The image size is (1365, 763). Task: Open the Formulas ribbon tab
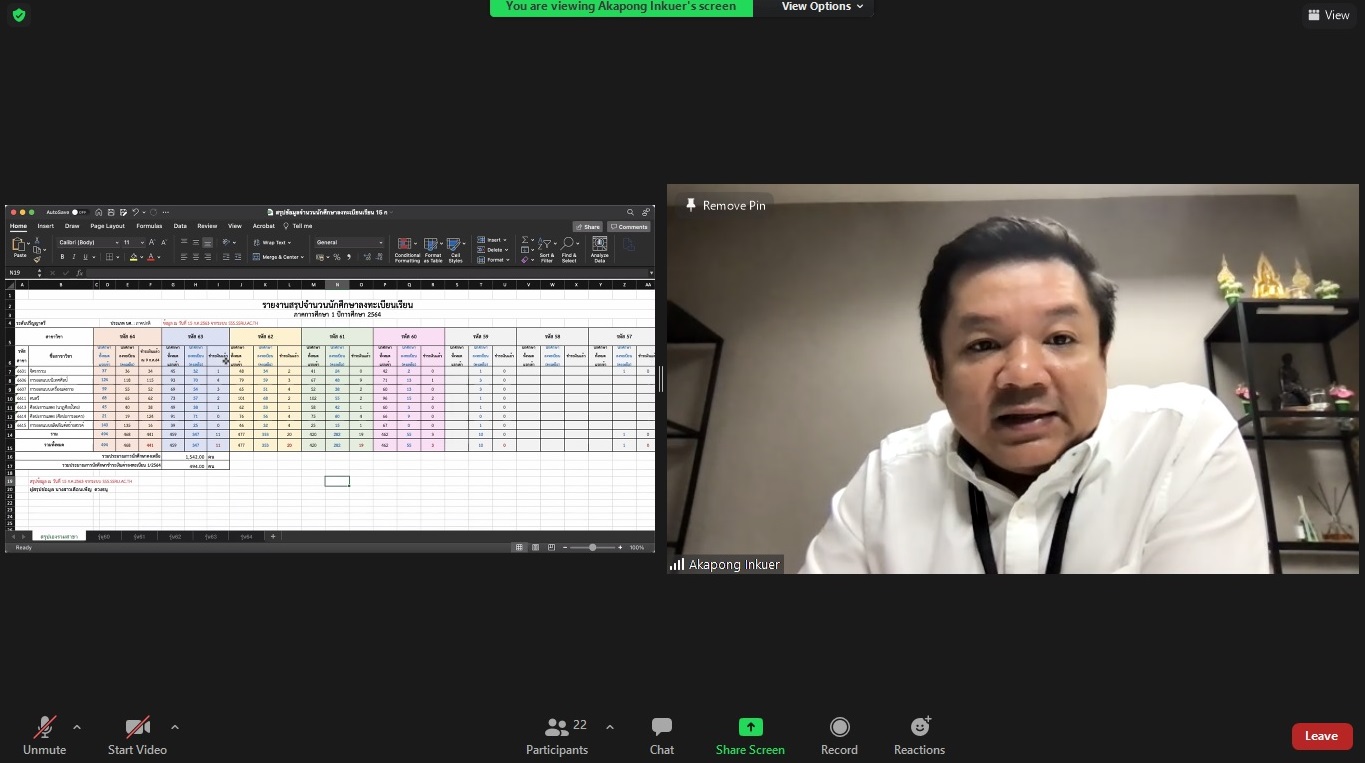point(149,226)
